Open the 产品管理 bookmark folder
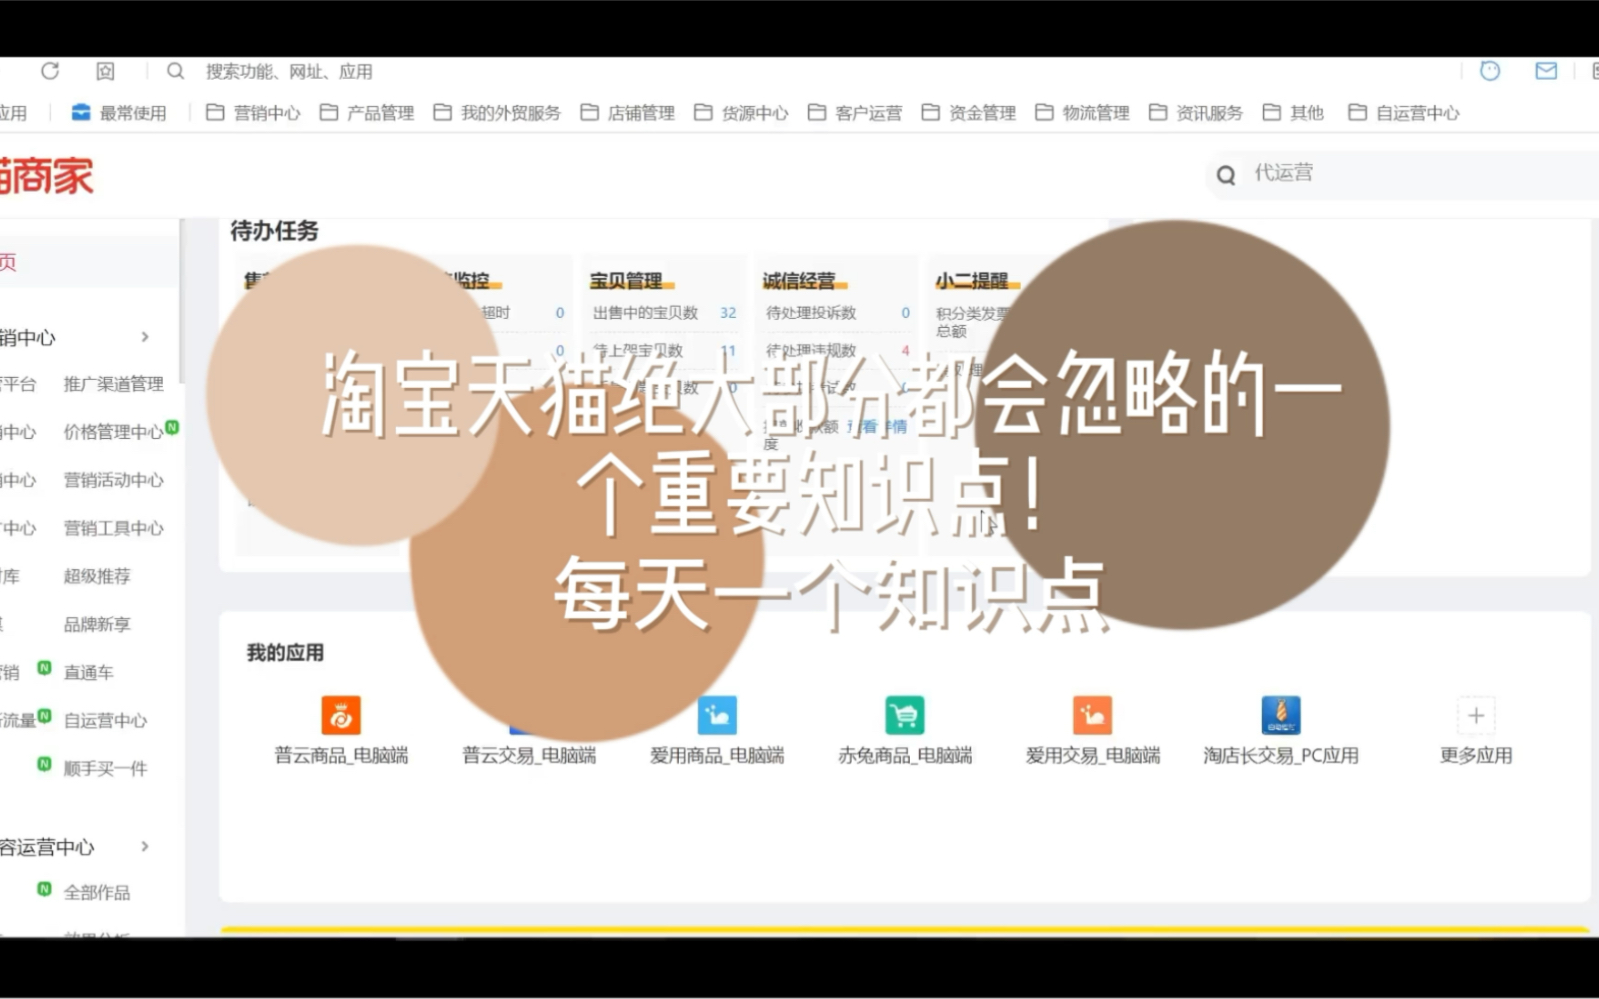Image resolution: width=1599 pixels, height=999 pixels. point(366,113)
